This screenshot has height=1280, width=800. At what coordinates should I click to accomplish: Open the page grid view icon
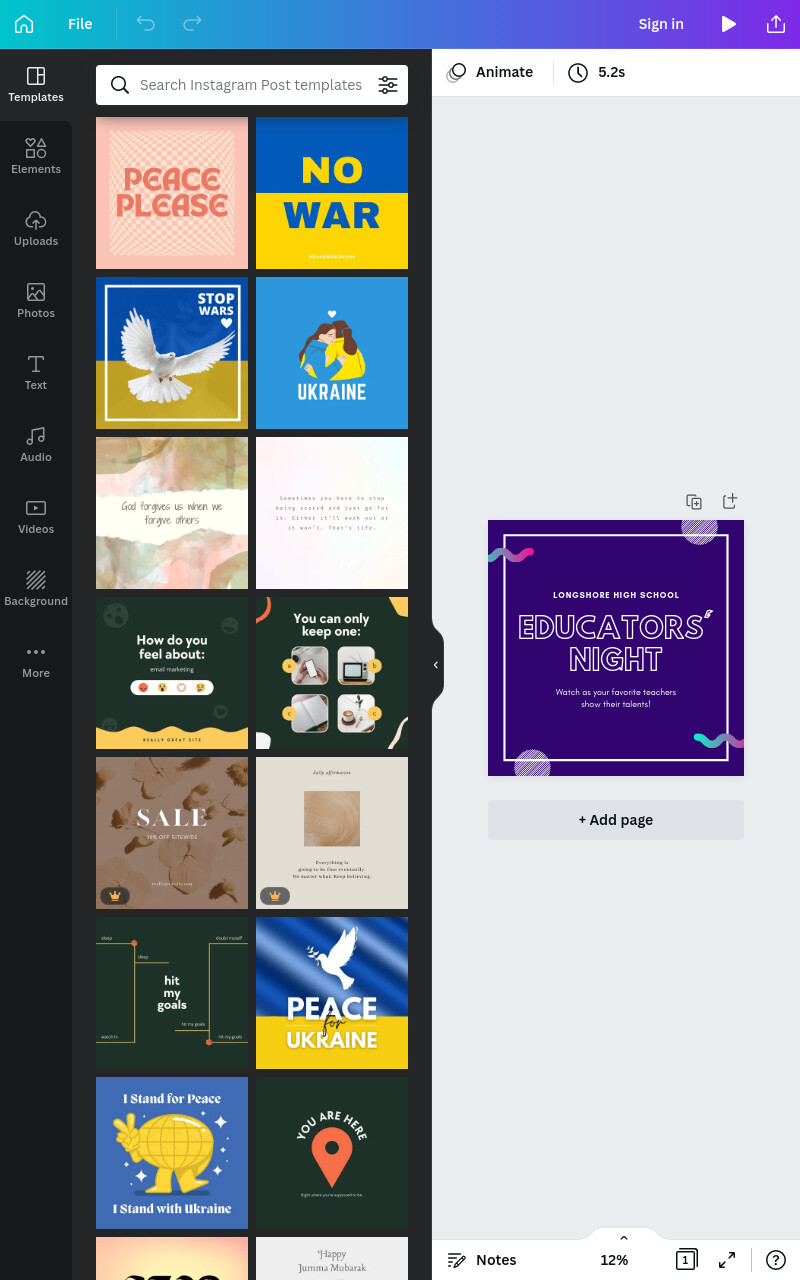point(686,1260)
